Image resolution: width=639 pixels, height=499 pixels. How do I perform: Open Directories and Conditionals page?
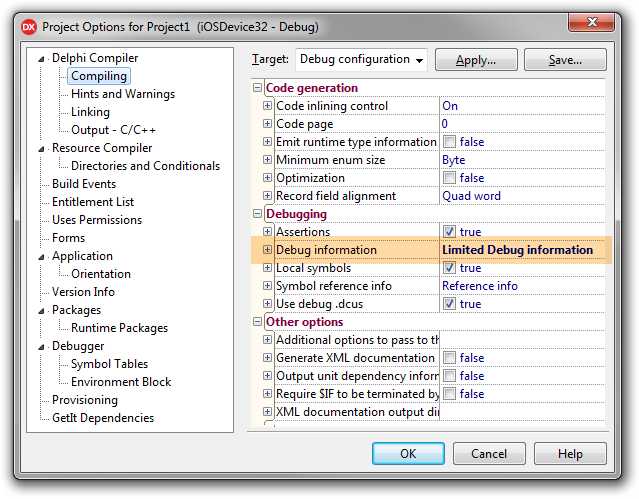(145, 166)
